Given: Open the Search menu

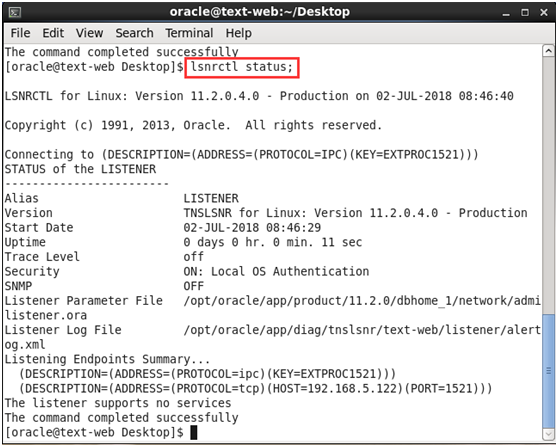Looking at the screenshot, I should click(134, 33).
